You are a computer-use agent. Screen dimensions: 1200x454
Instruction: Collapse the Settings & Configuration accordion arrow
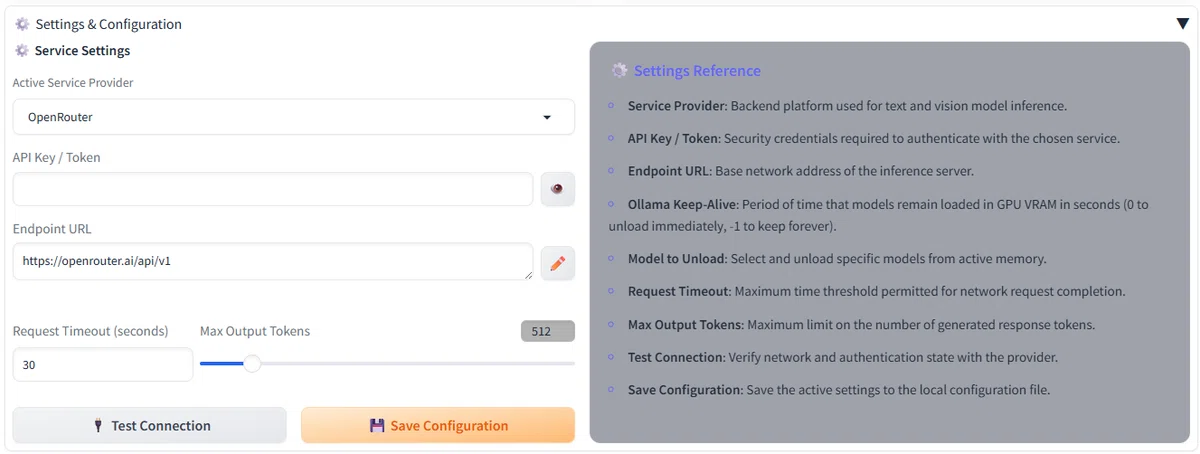[x=1182, y=24]
